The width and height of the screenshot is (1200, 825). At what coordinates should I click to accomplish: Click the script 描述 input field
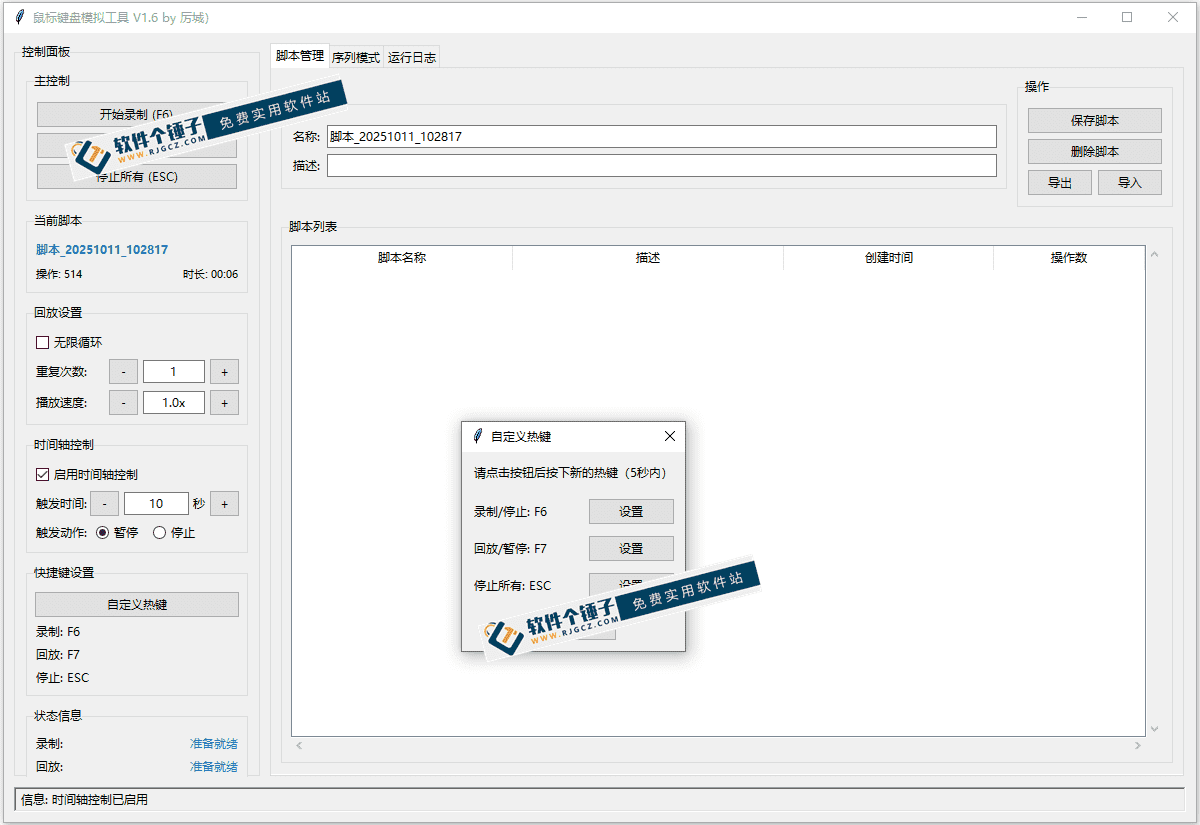(661, 166)
